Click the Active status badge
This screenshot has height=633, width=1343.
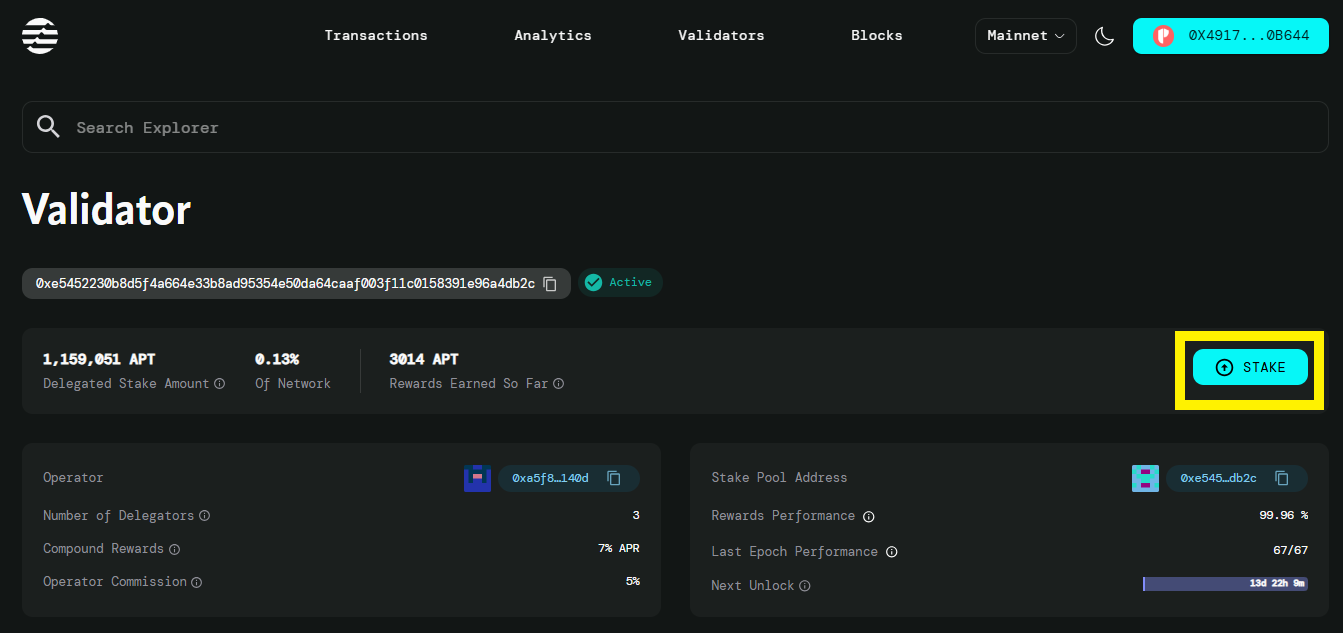(620, 283)
